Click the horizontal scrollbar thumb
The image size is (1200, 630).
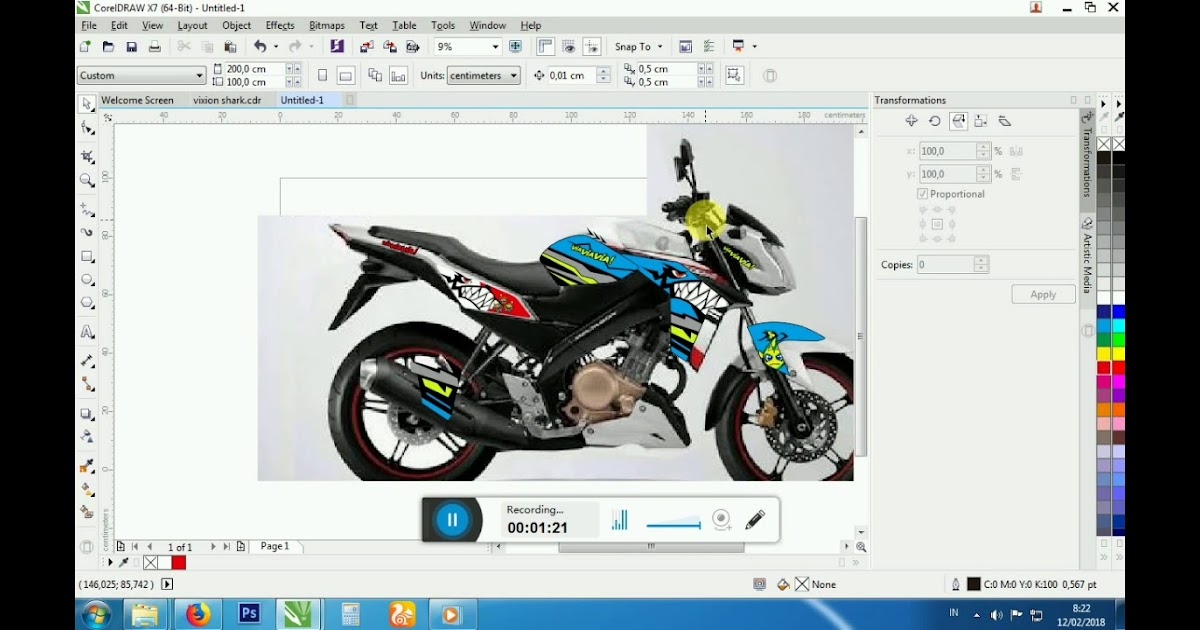651,547
